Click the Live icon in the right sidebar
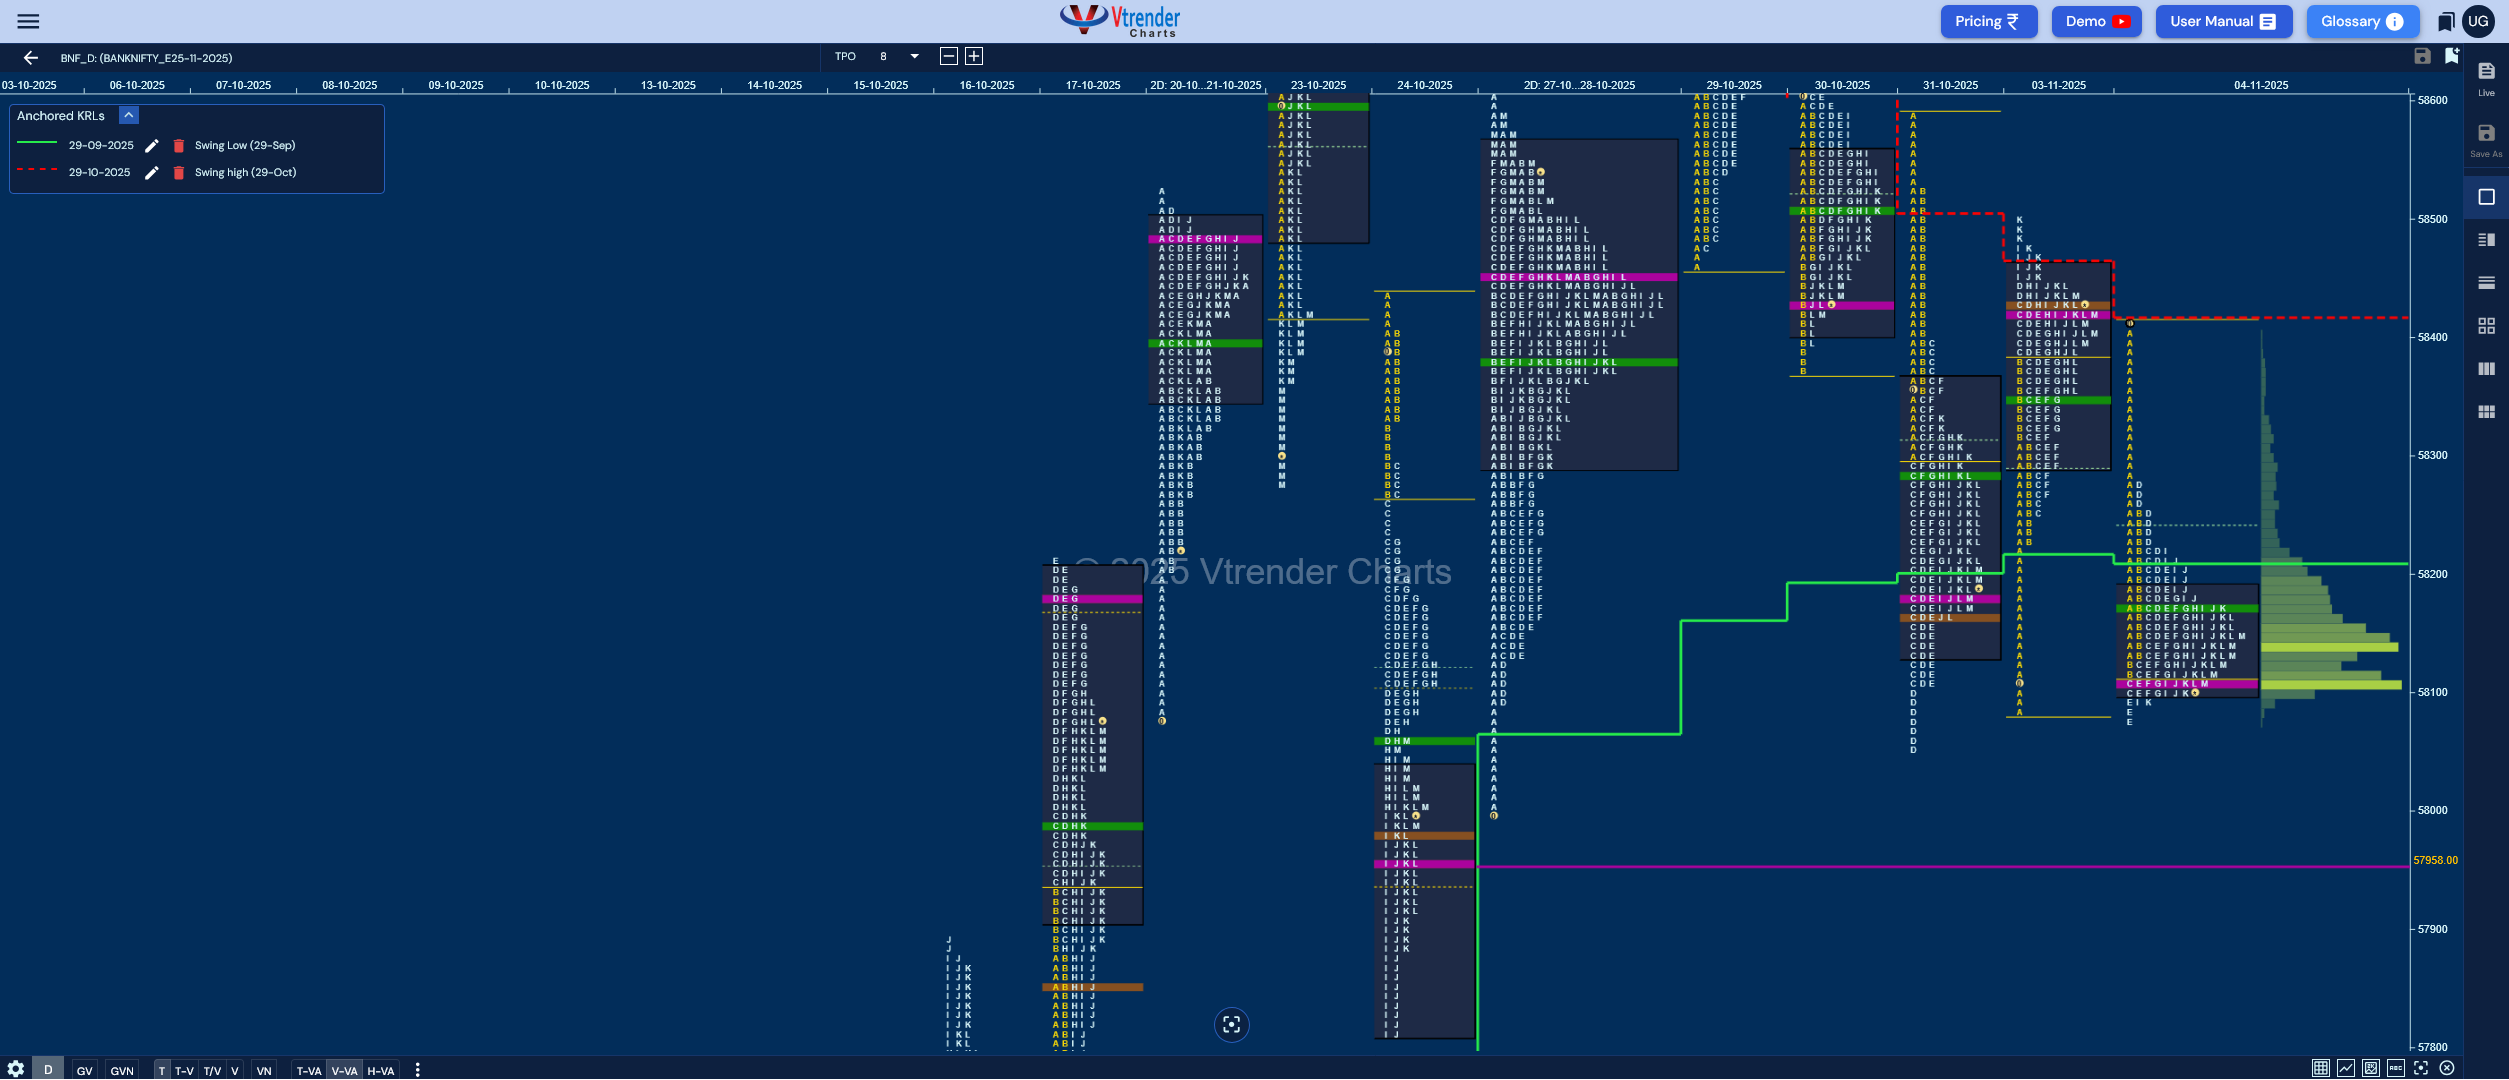 coord(2487,75)
